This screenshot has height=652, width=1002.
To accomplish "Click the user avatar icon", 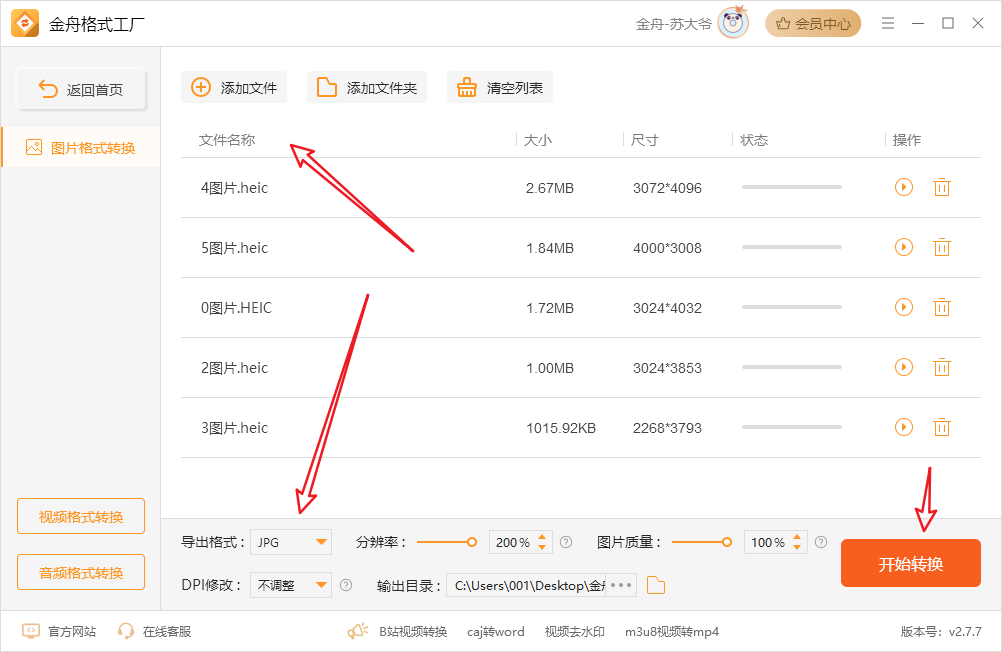I will (733, 23).
